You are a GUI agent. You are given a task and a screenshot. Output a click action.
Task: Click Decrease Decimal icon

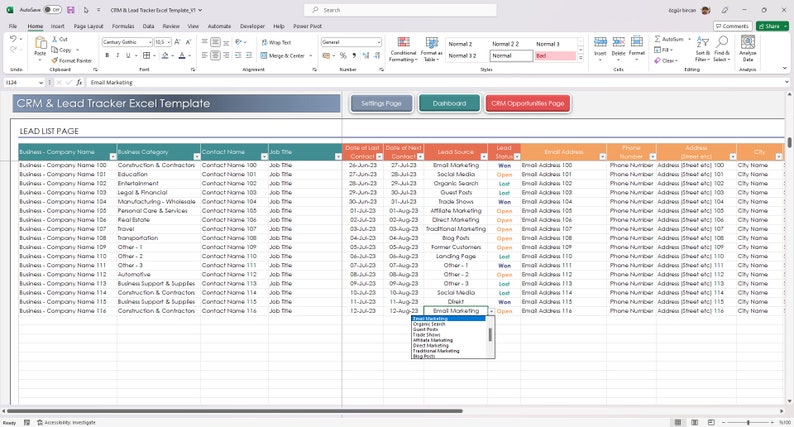click(377, 55)
